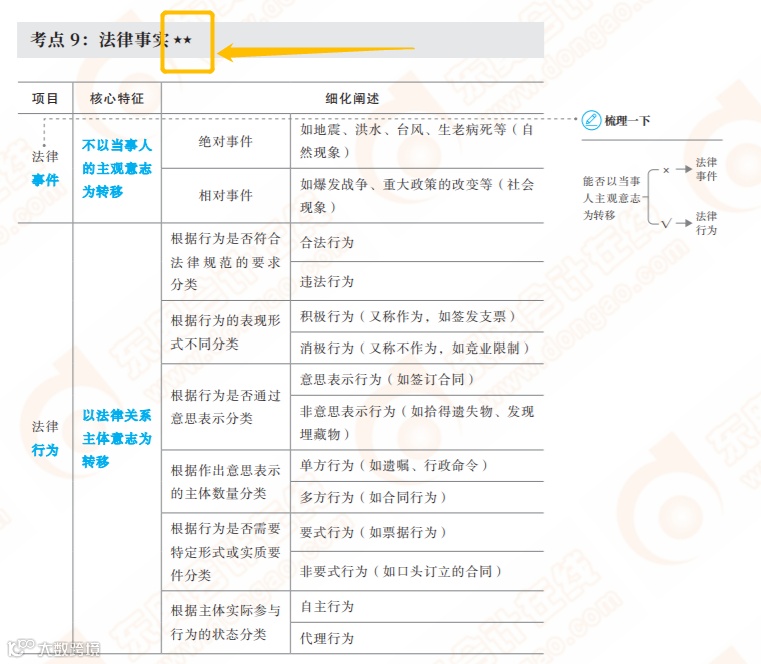Select 非意思表示行为（如拾得遗失物、发现埋藏物）

point(417,423)
